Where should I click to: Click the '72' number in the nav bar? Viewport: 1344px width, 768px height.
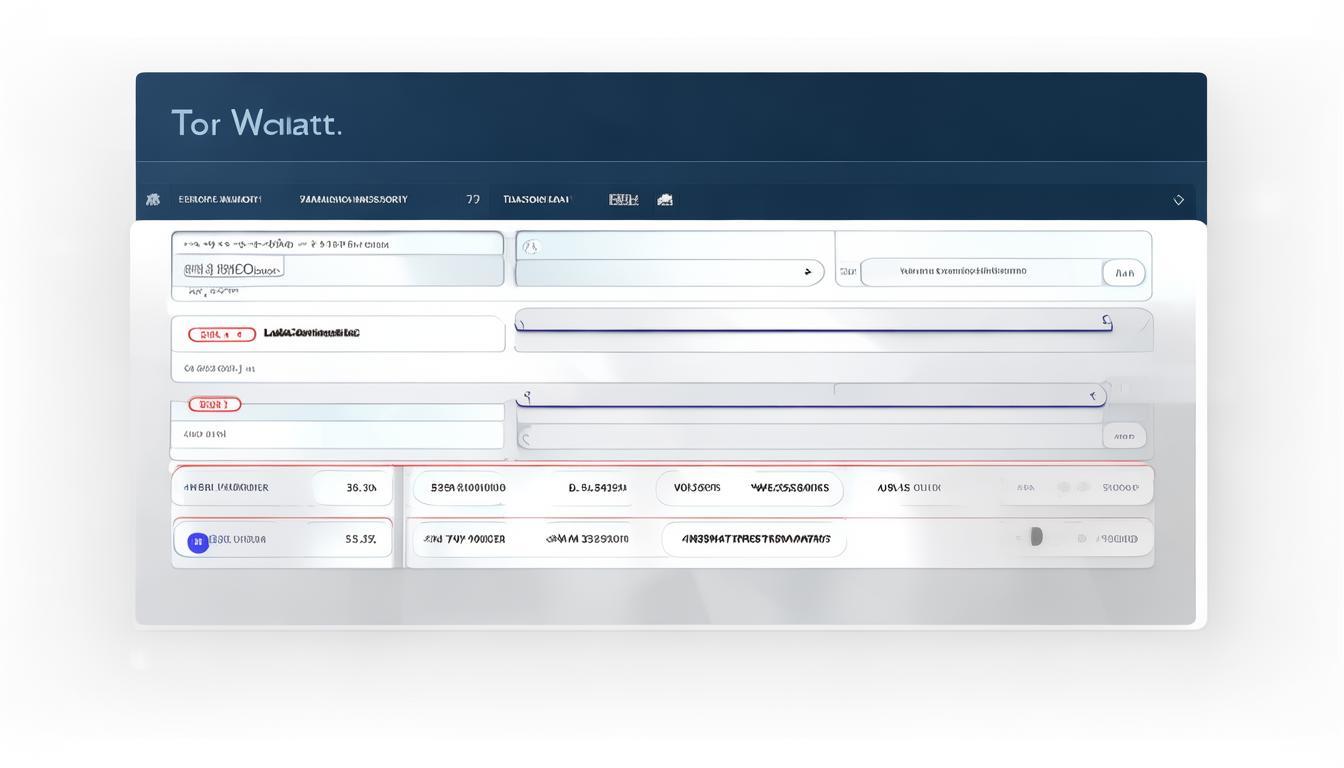click(x=473, y=200)
